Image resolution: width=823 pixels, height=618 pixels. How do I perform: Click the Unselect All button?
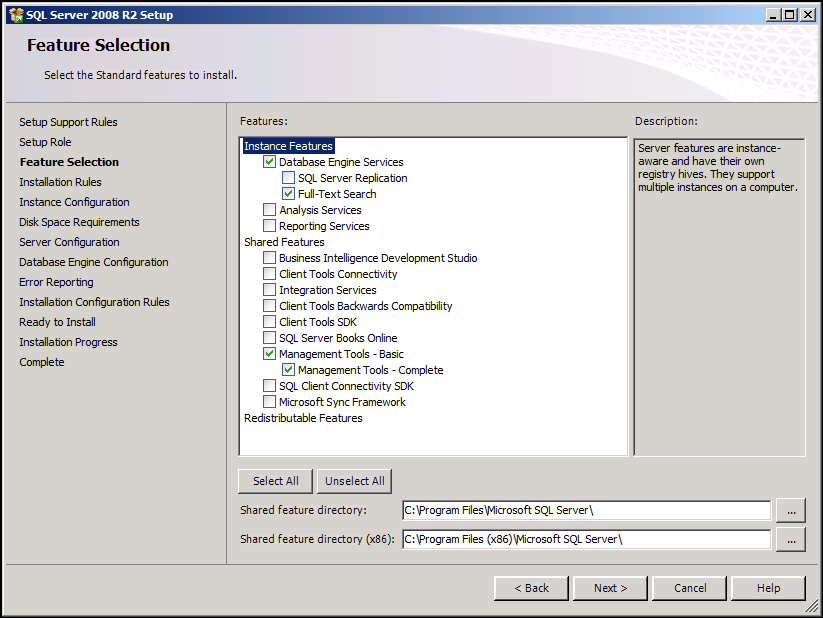click(x=354, y=481)
